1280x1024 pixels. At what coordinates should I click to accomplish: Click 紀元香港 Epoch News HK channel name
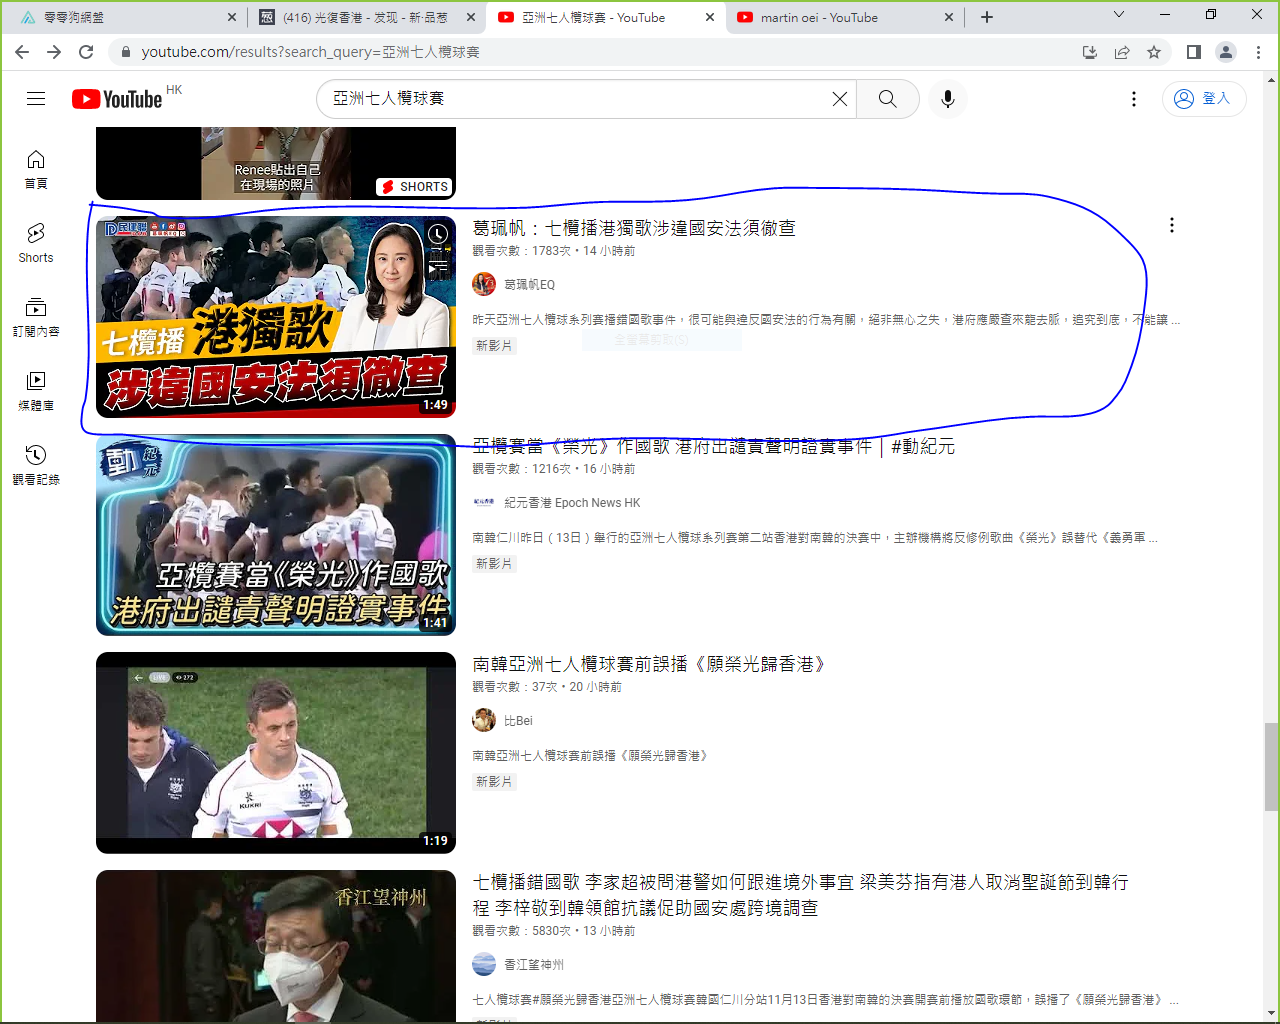(572, 503)
